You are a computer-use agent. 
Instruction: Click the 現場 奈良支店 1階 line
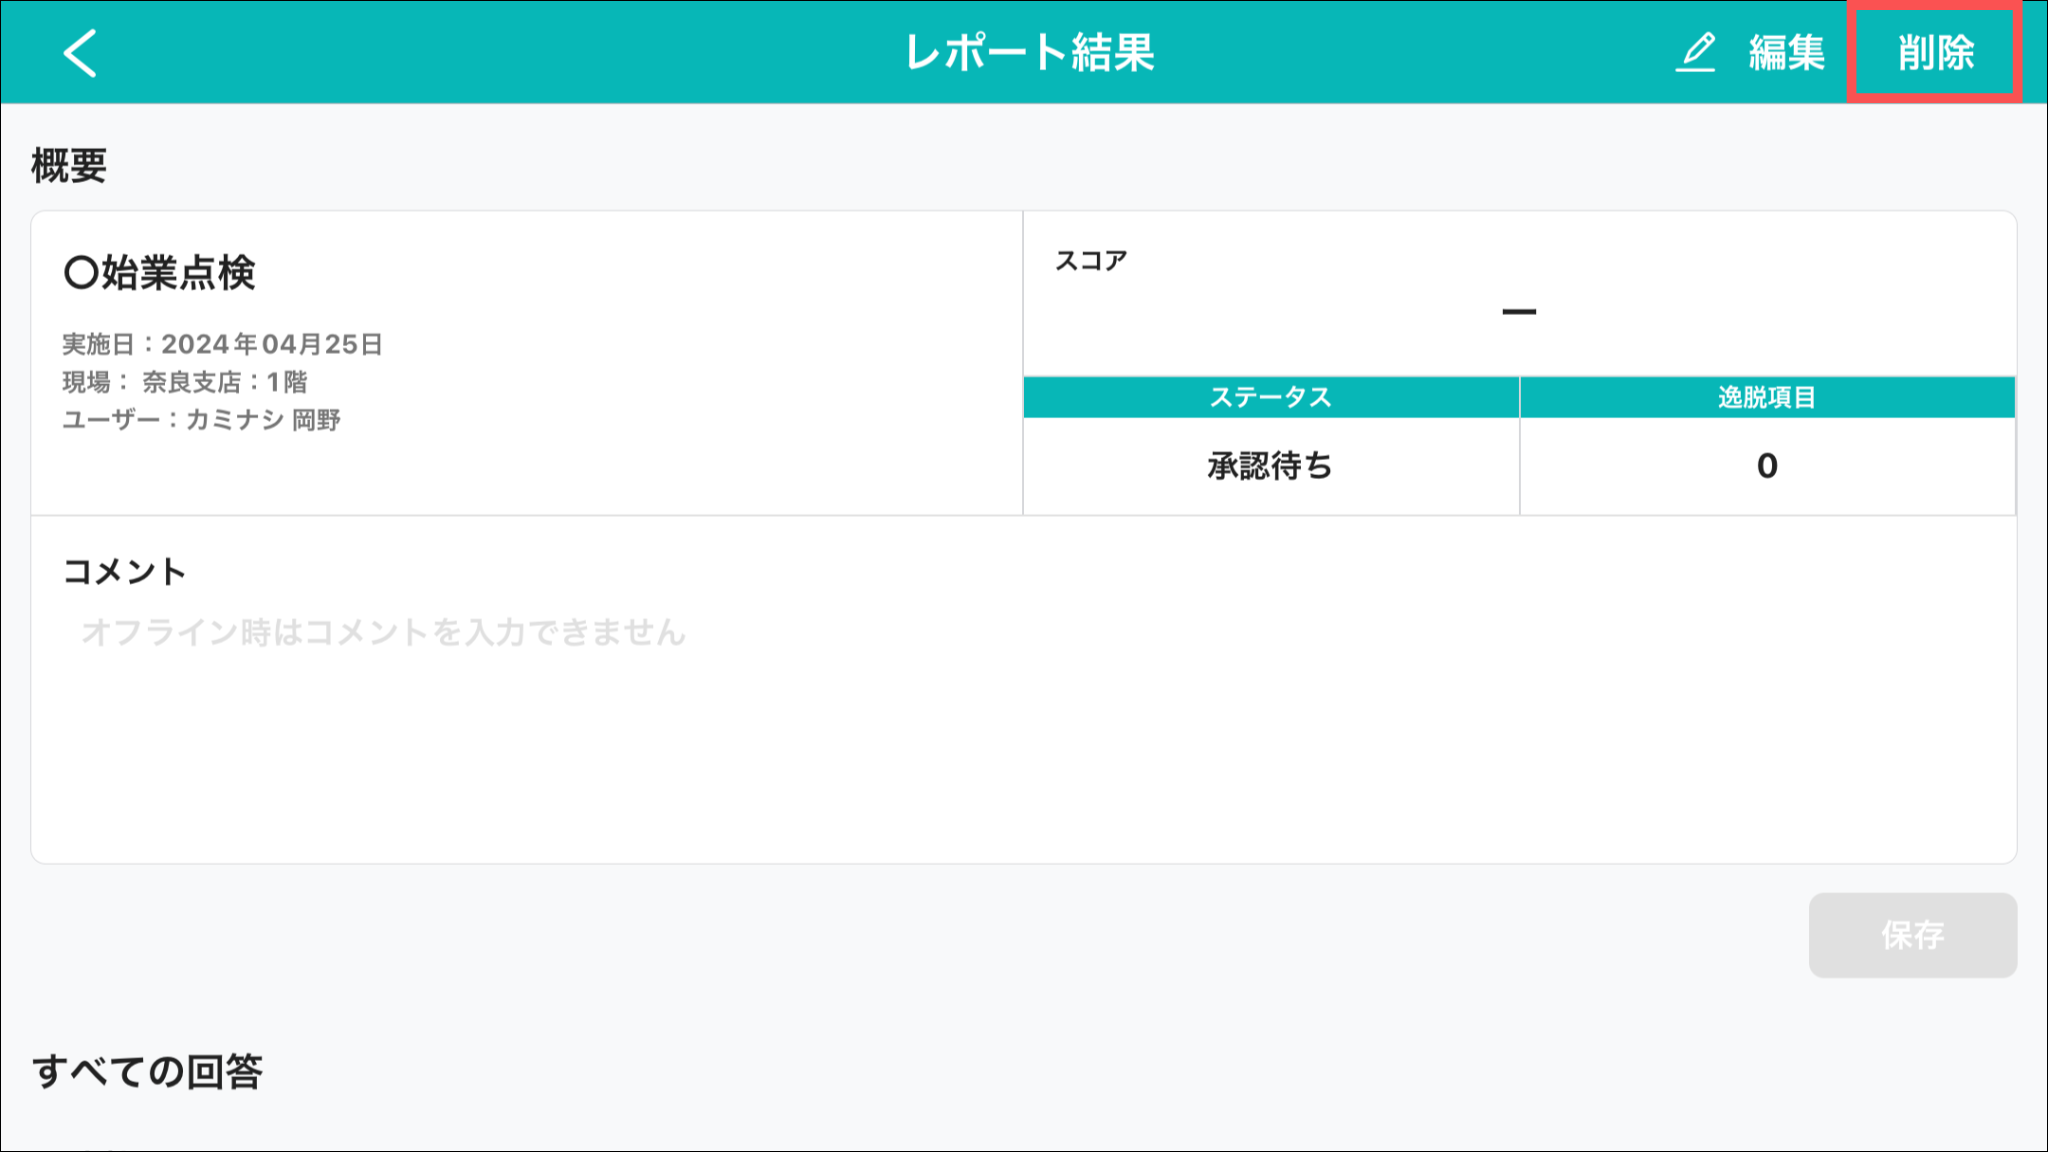(x=185, y=382)
